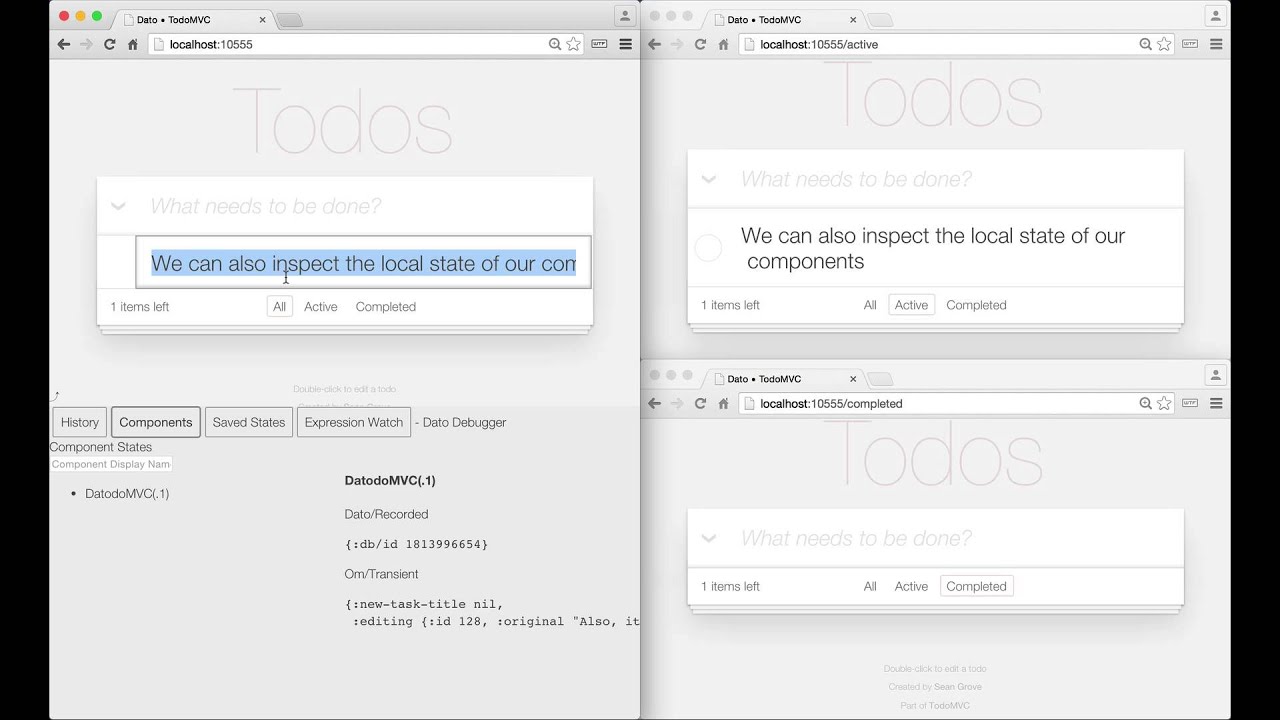Reload the localhost:10555 left window
Viewport: 1280px width, 720px height.
(109, 44)
